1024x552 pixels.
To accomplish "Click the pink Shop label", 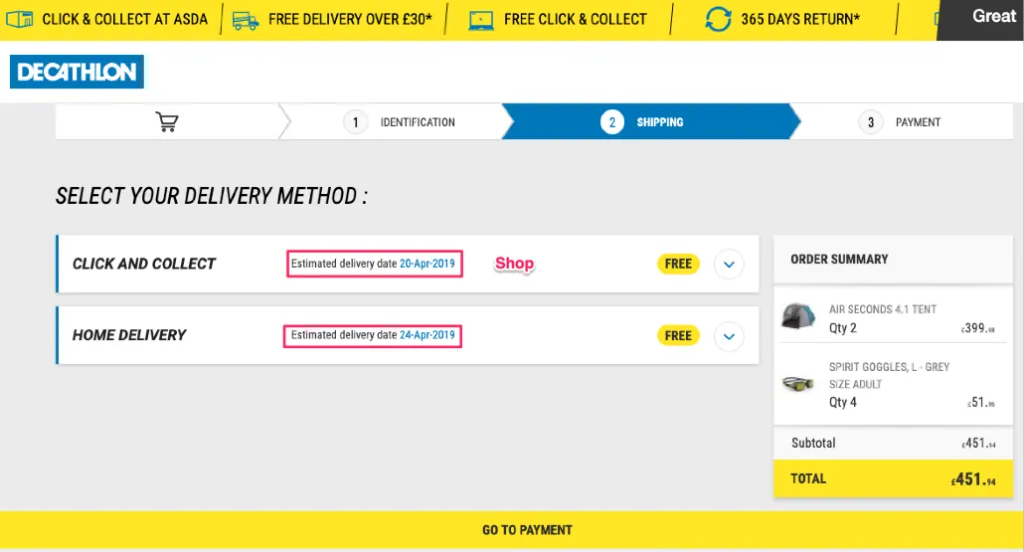I will [515, 263].
